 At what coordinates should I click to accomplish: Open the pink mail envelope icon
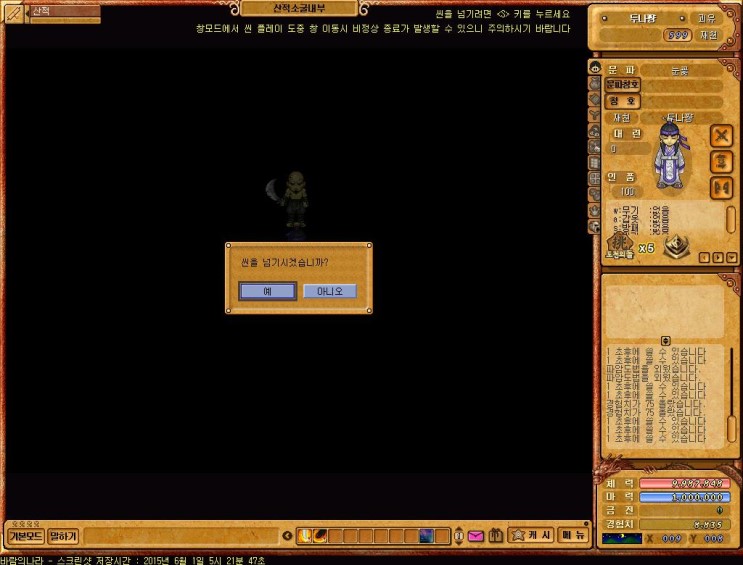(x=475, y=536)
